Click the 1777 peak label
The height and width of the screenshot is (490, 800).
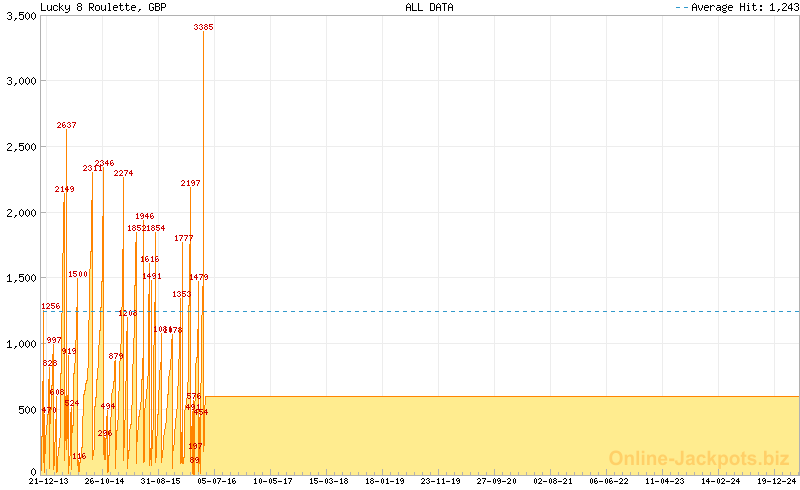pos(184,238)
